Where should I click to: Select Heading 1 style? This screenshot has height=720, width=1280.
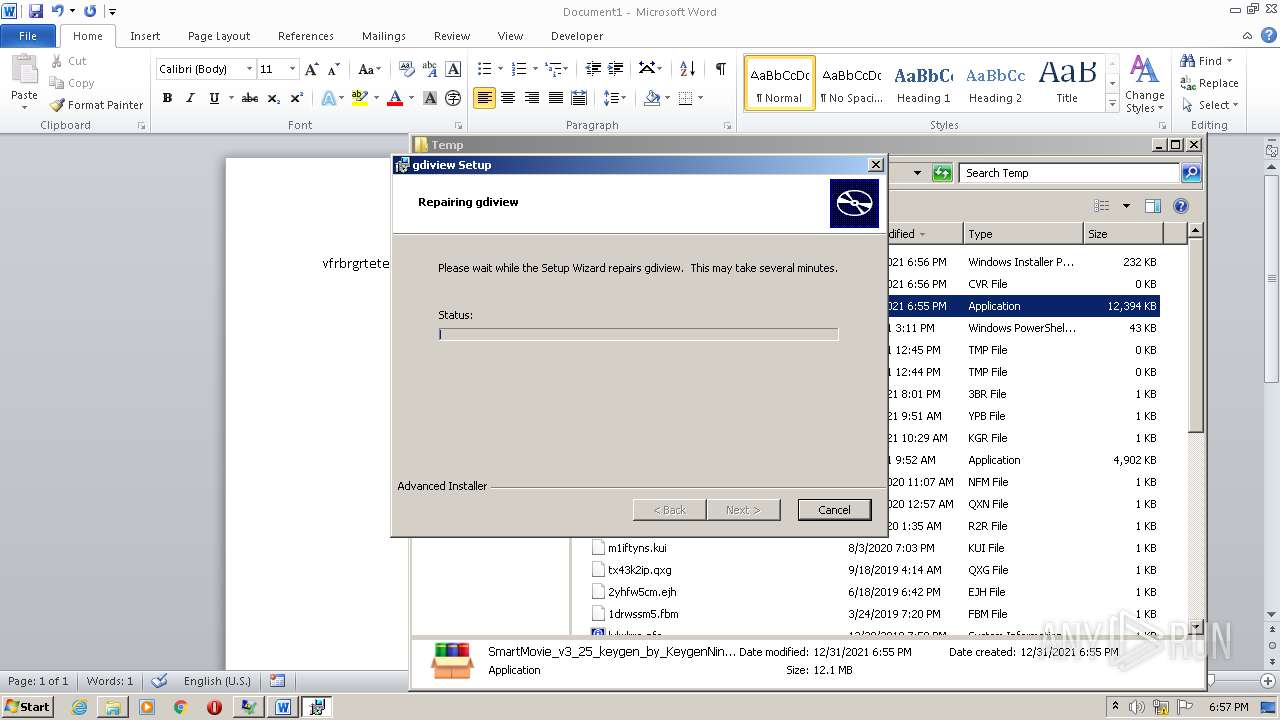(923, 83)
